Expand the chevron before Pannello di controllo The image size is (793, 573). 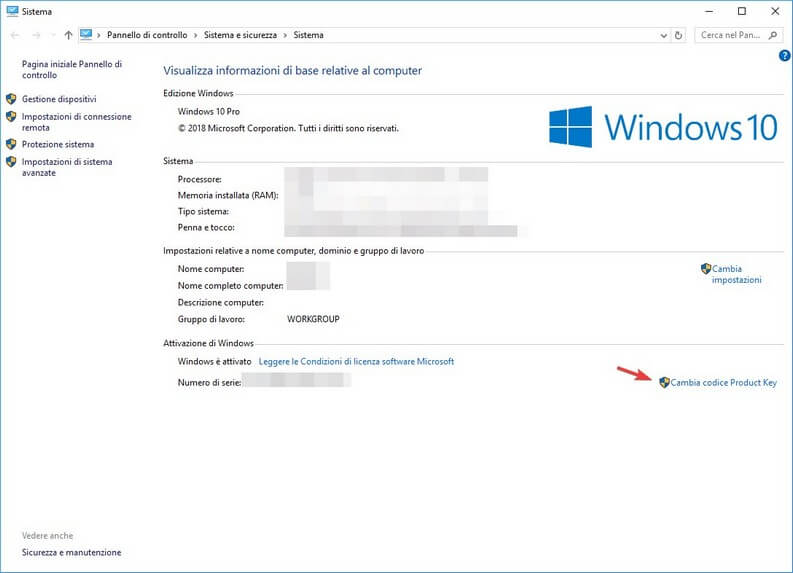coord(99,35)
